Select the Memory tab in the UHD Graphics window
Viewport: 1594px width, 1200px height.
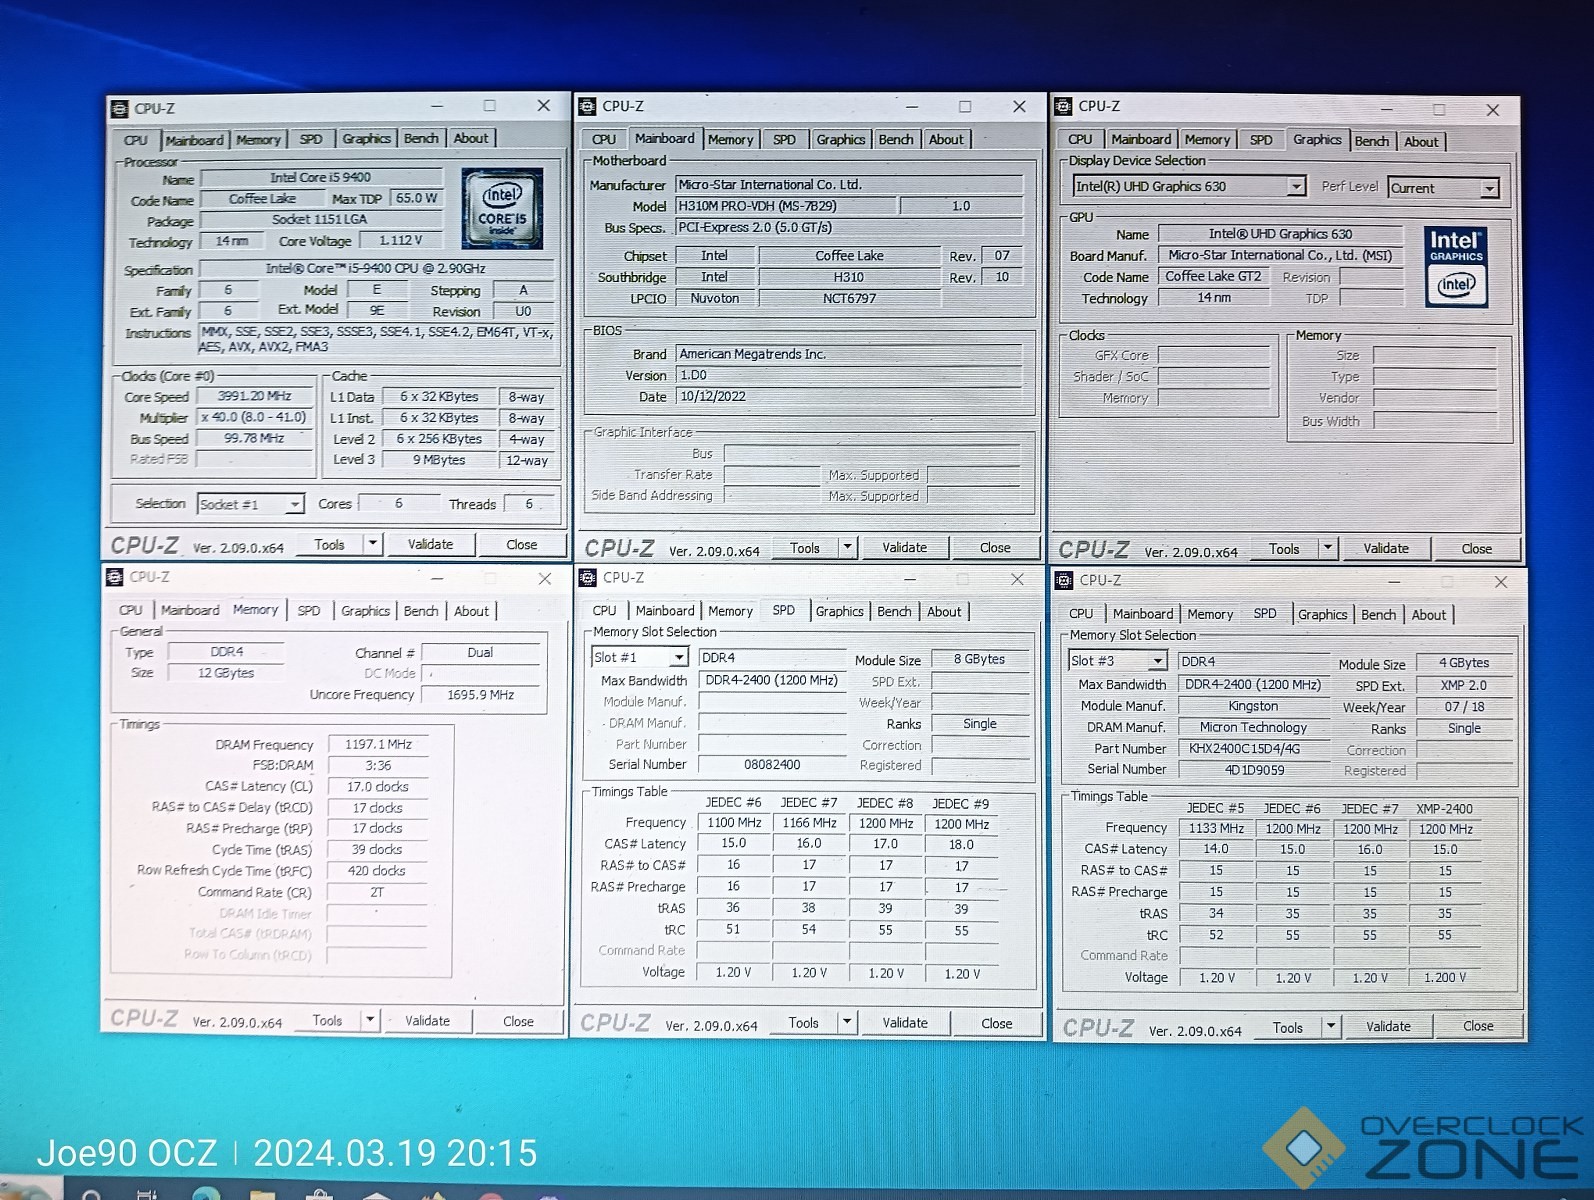click(x=1207, y=140)
